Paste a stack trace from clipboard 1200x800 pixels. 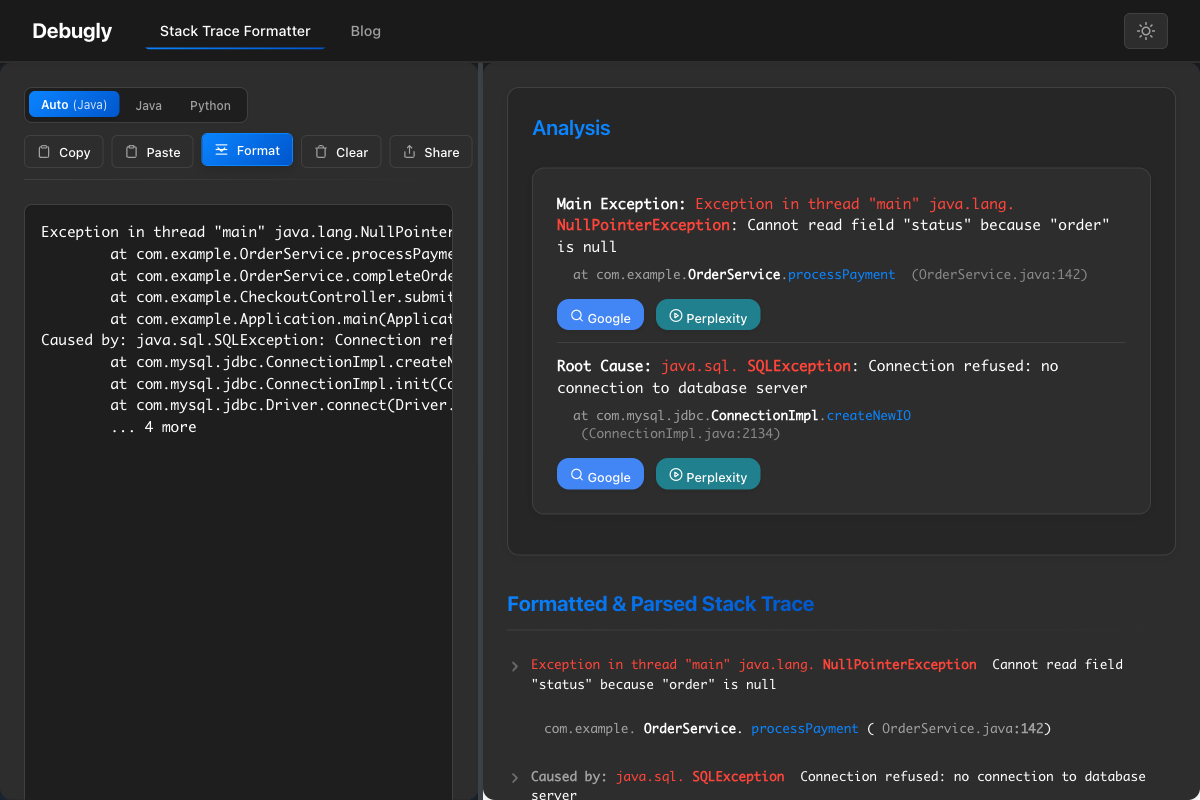coord(153,152)
